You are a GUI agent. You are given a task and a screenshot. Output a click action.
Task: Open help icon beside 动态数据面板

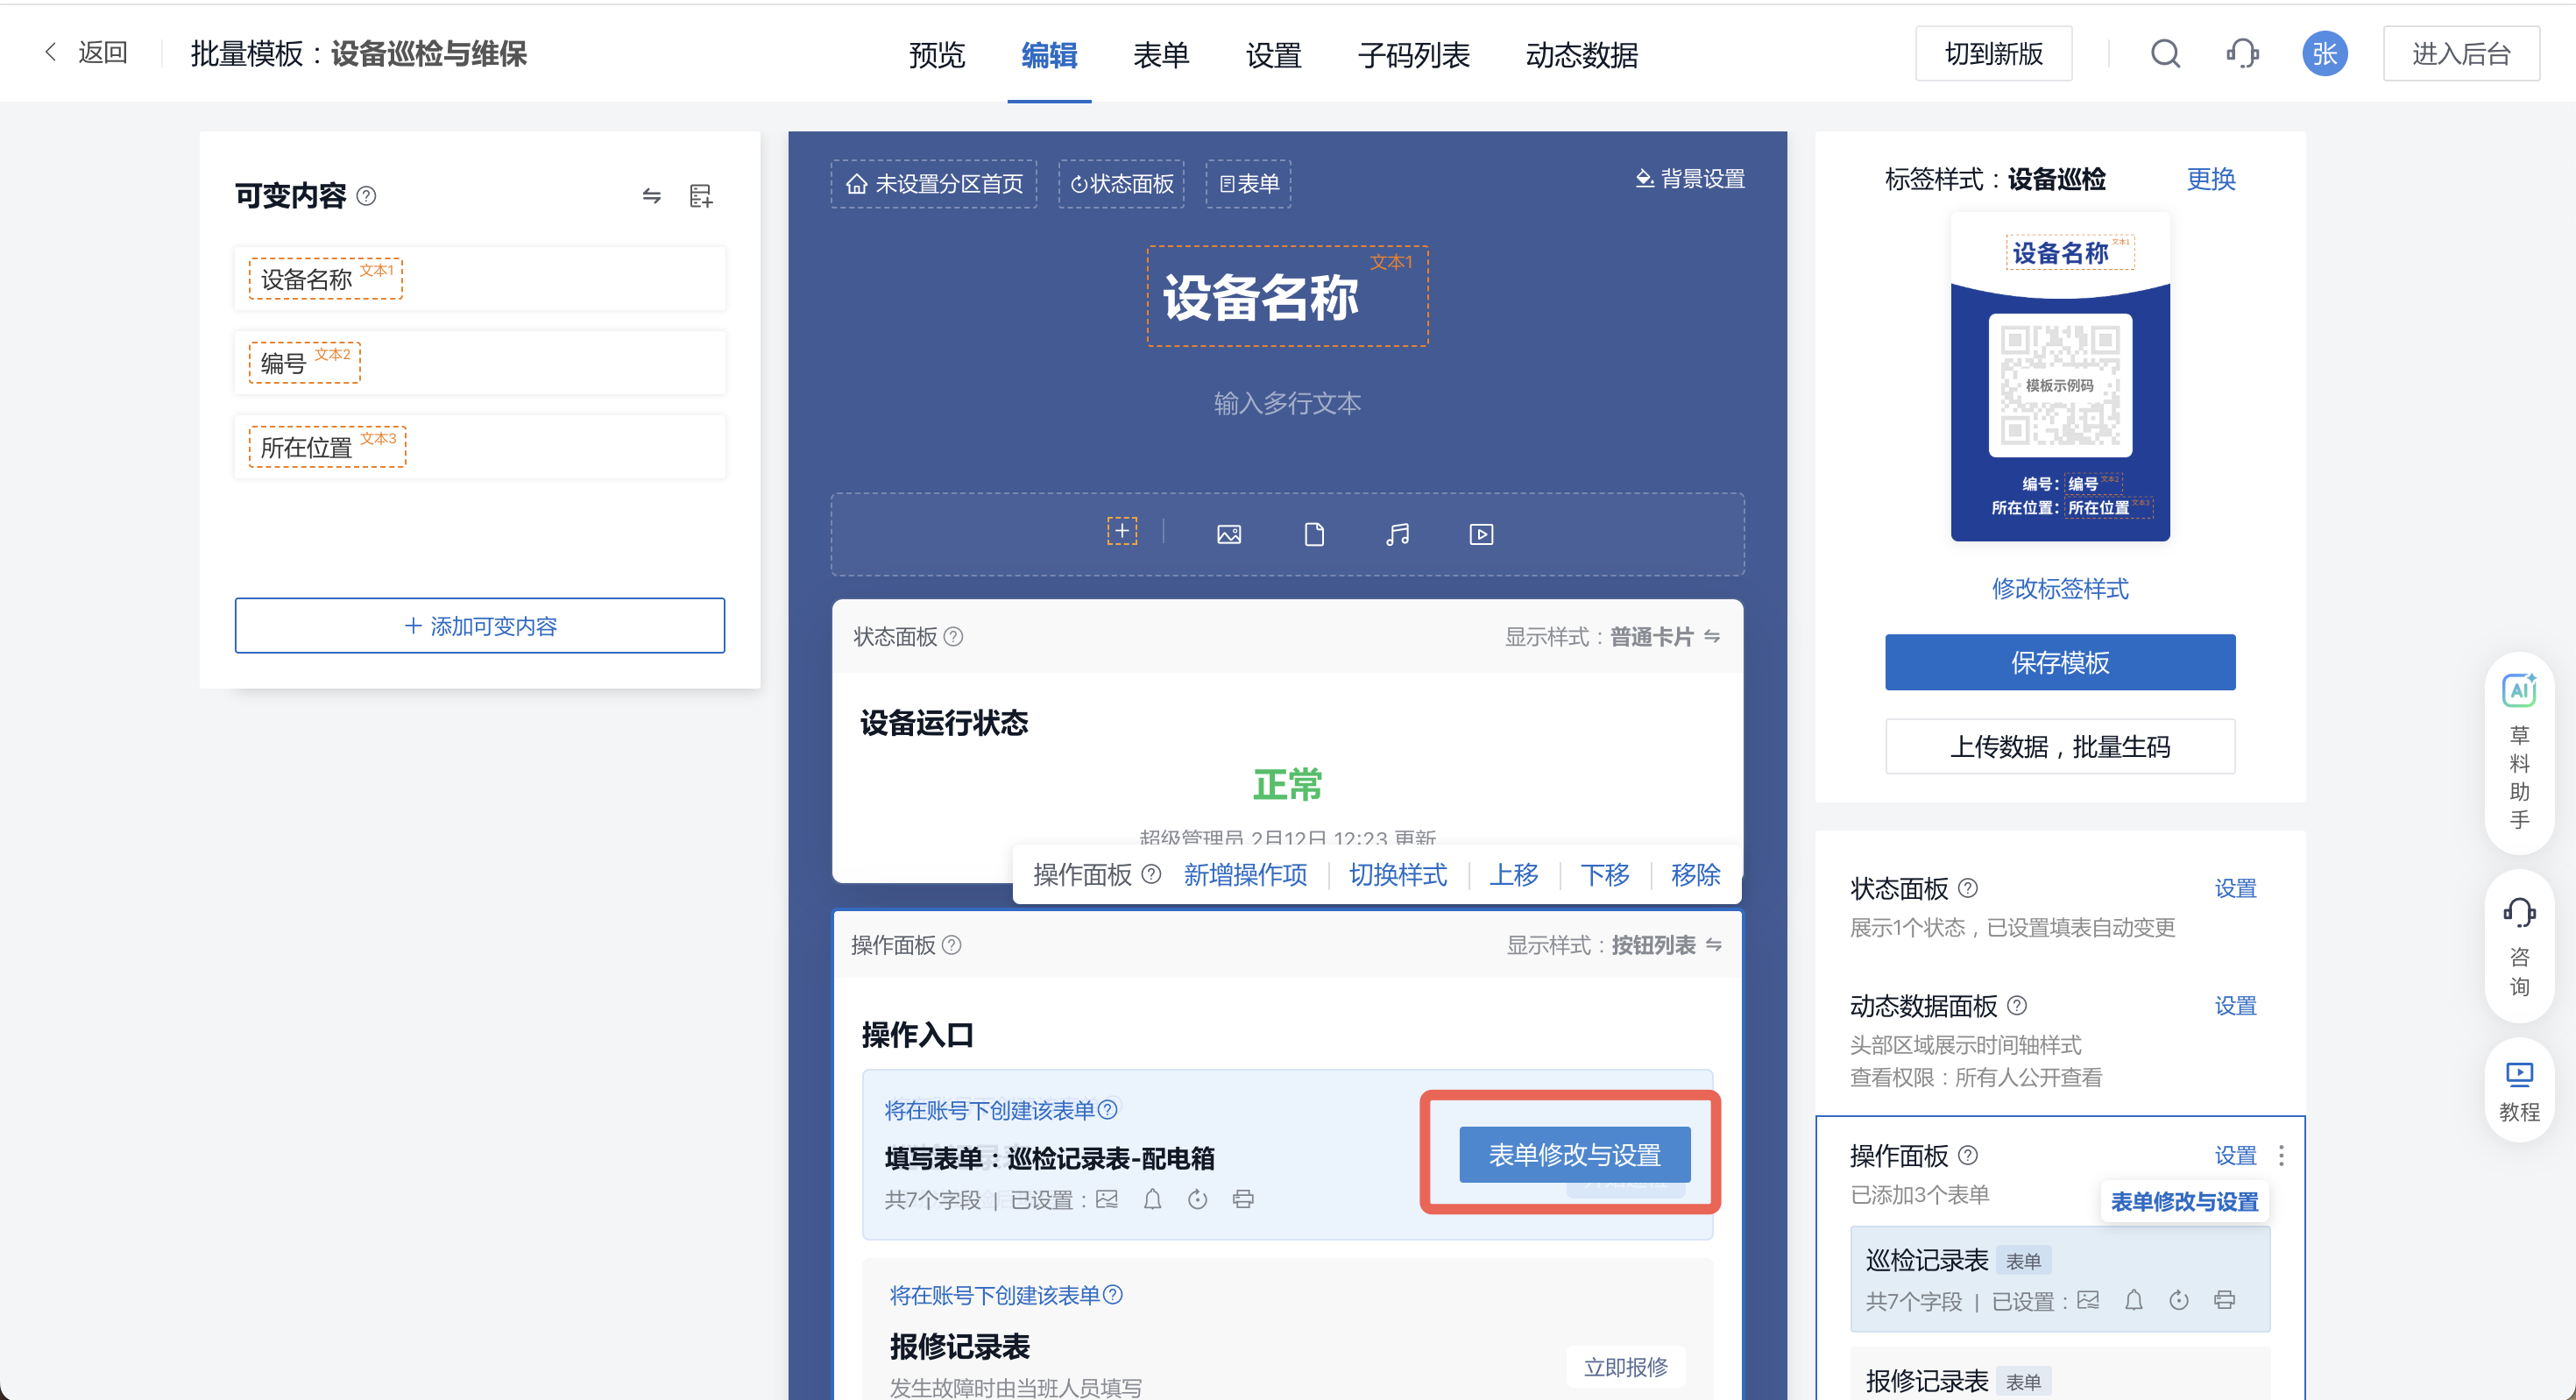(2017, 1006)
